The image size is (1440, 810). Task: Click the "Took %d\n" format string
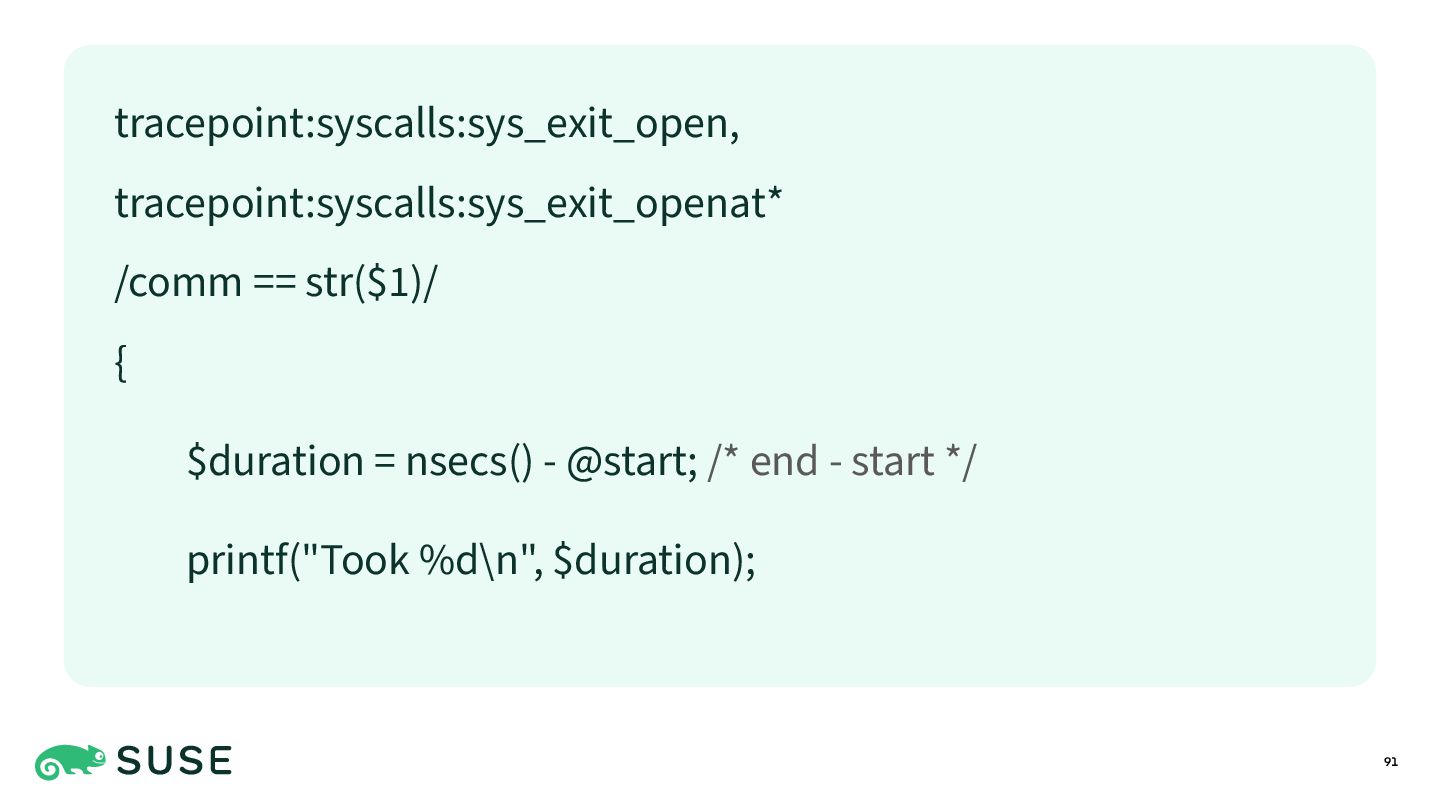pyautogui.click(x=422, y=559)
